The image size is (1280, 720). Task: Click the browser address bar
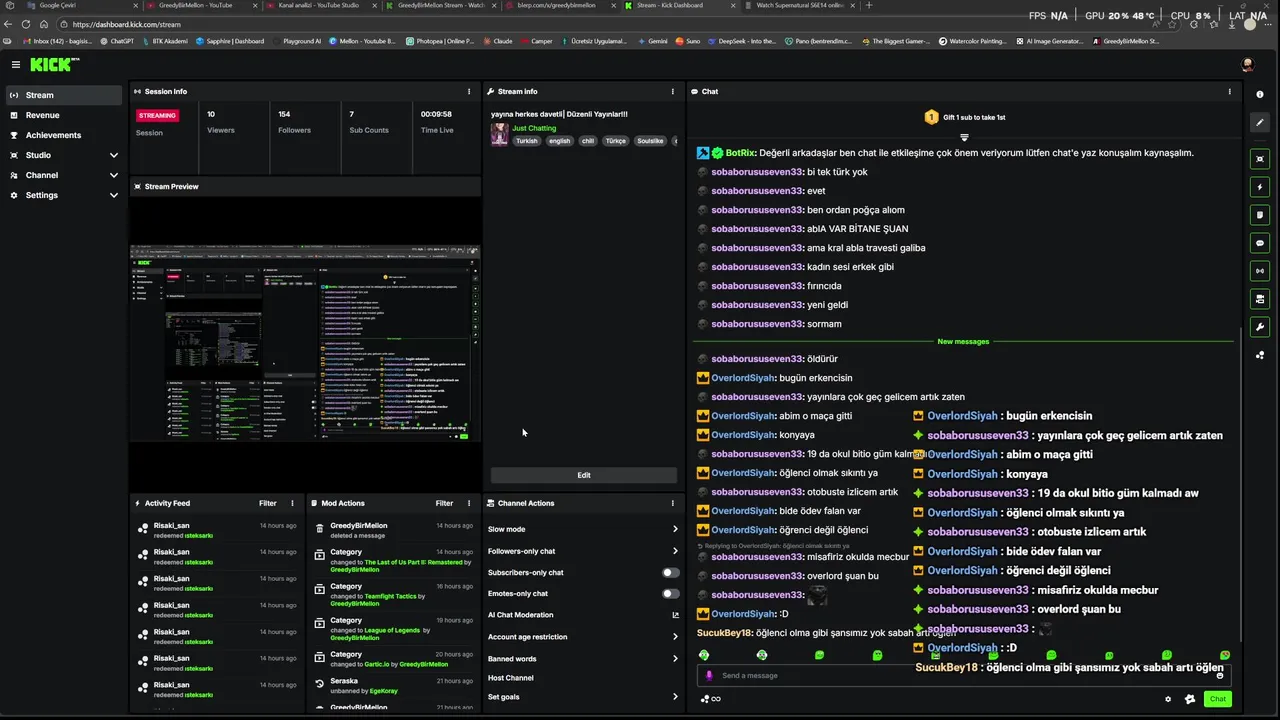coord(600,24)
